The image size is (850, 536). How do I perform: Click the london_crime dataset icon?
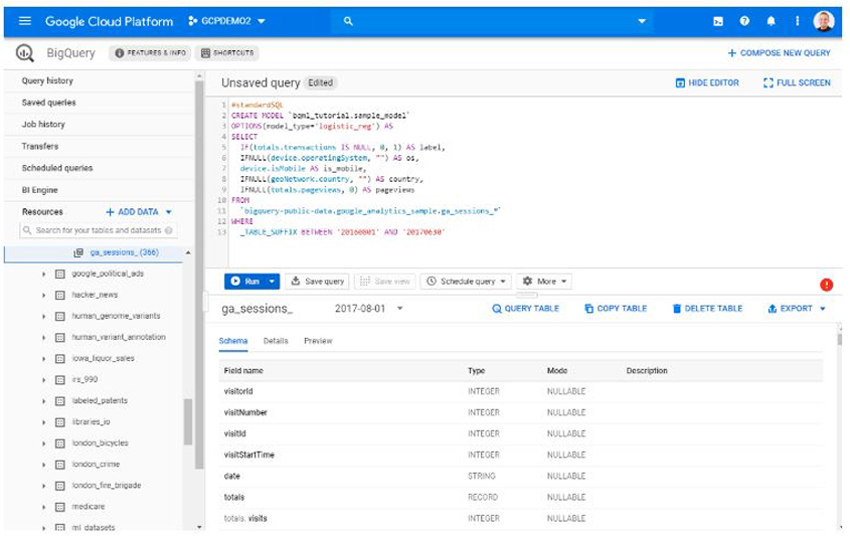pos(60,464)
